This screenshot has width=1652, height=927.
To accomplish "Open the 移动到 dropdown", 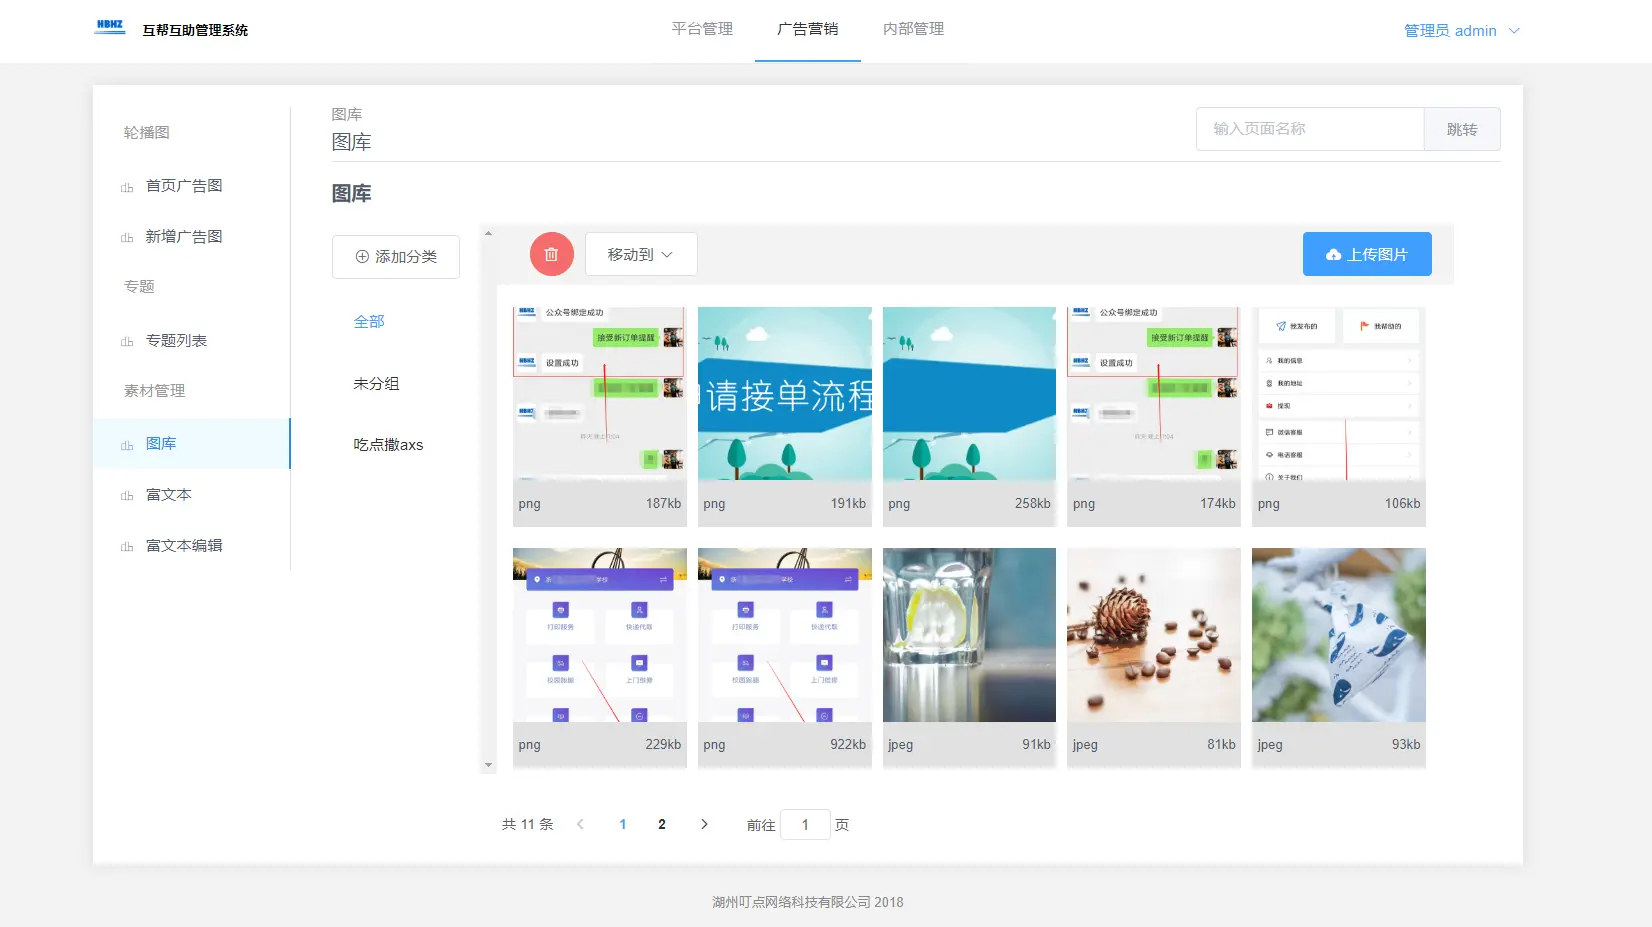I will (640, 255).
